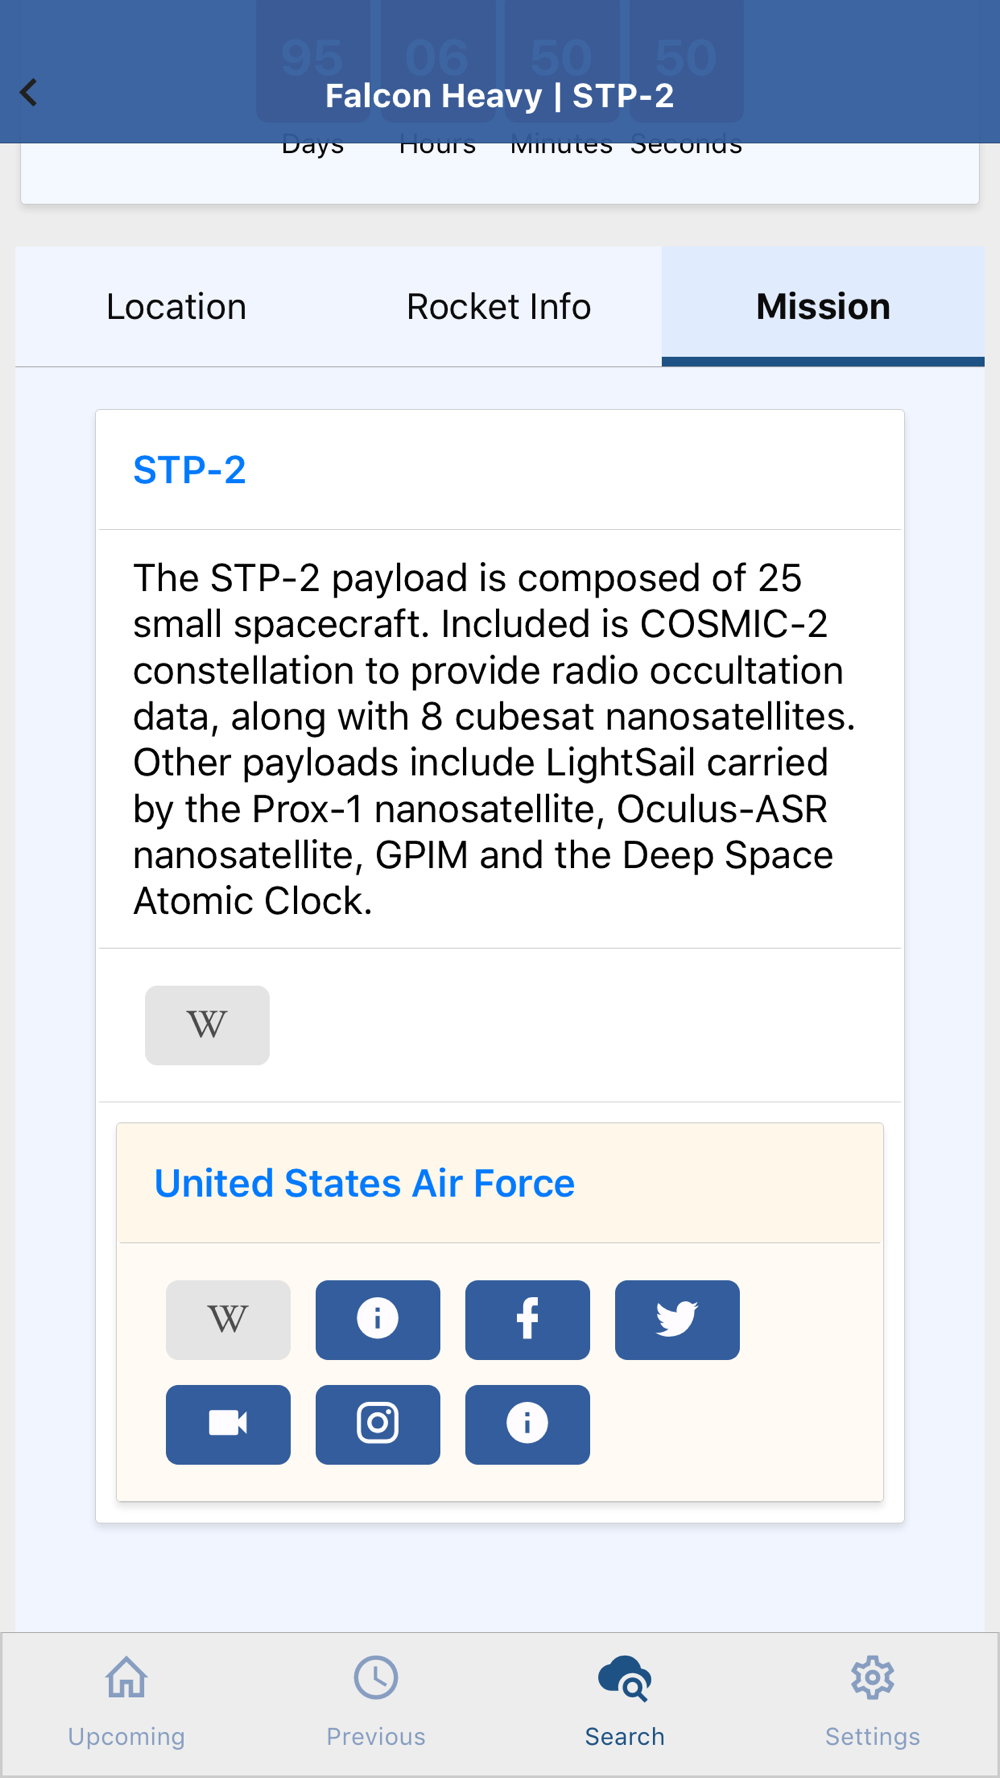
Task: Tap the STP-2 mission title link
Action: click(190, 470)
